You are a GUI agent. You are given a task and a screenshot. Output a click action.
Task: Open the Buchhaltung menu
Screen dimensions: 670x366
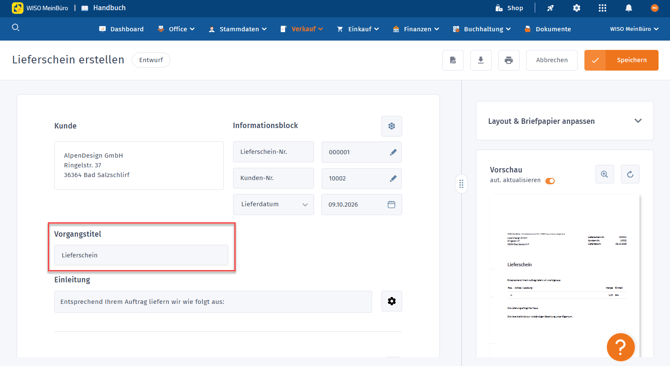(x=482, y=29)
